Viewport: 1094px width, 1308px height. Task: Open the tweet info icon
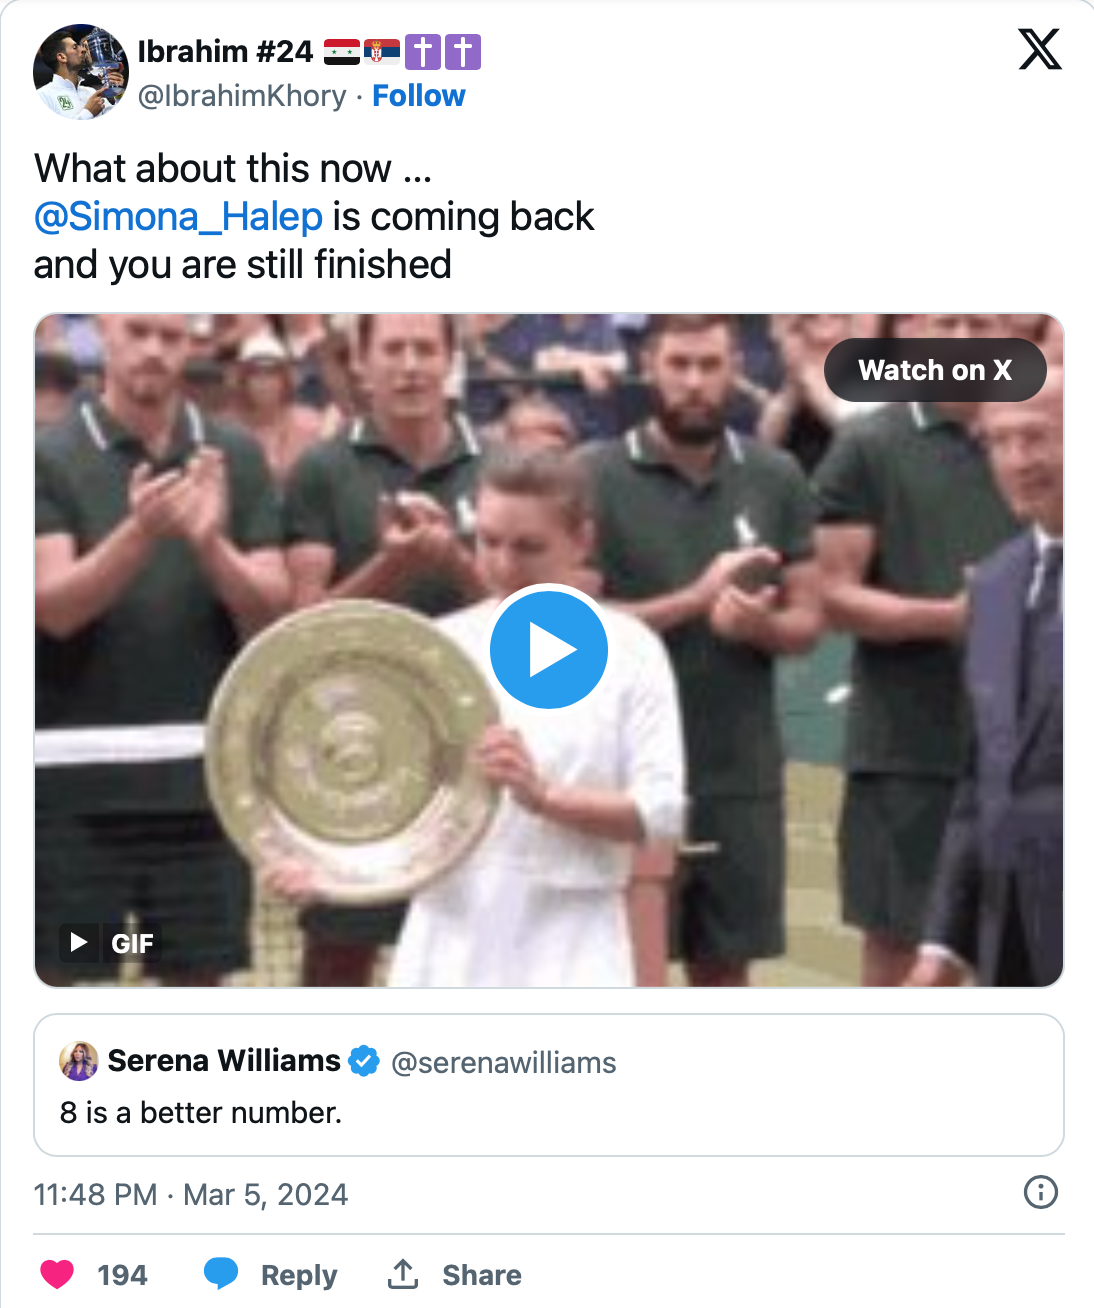coord(1040,1192)
